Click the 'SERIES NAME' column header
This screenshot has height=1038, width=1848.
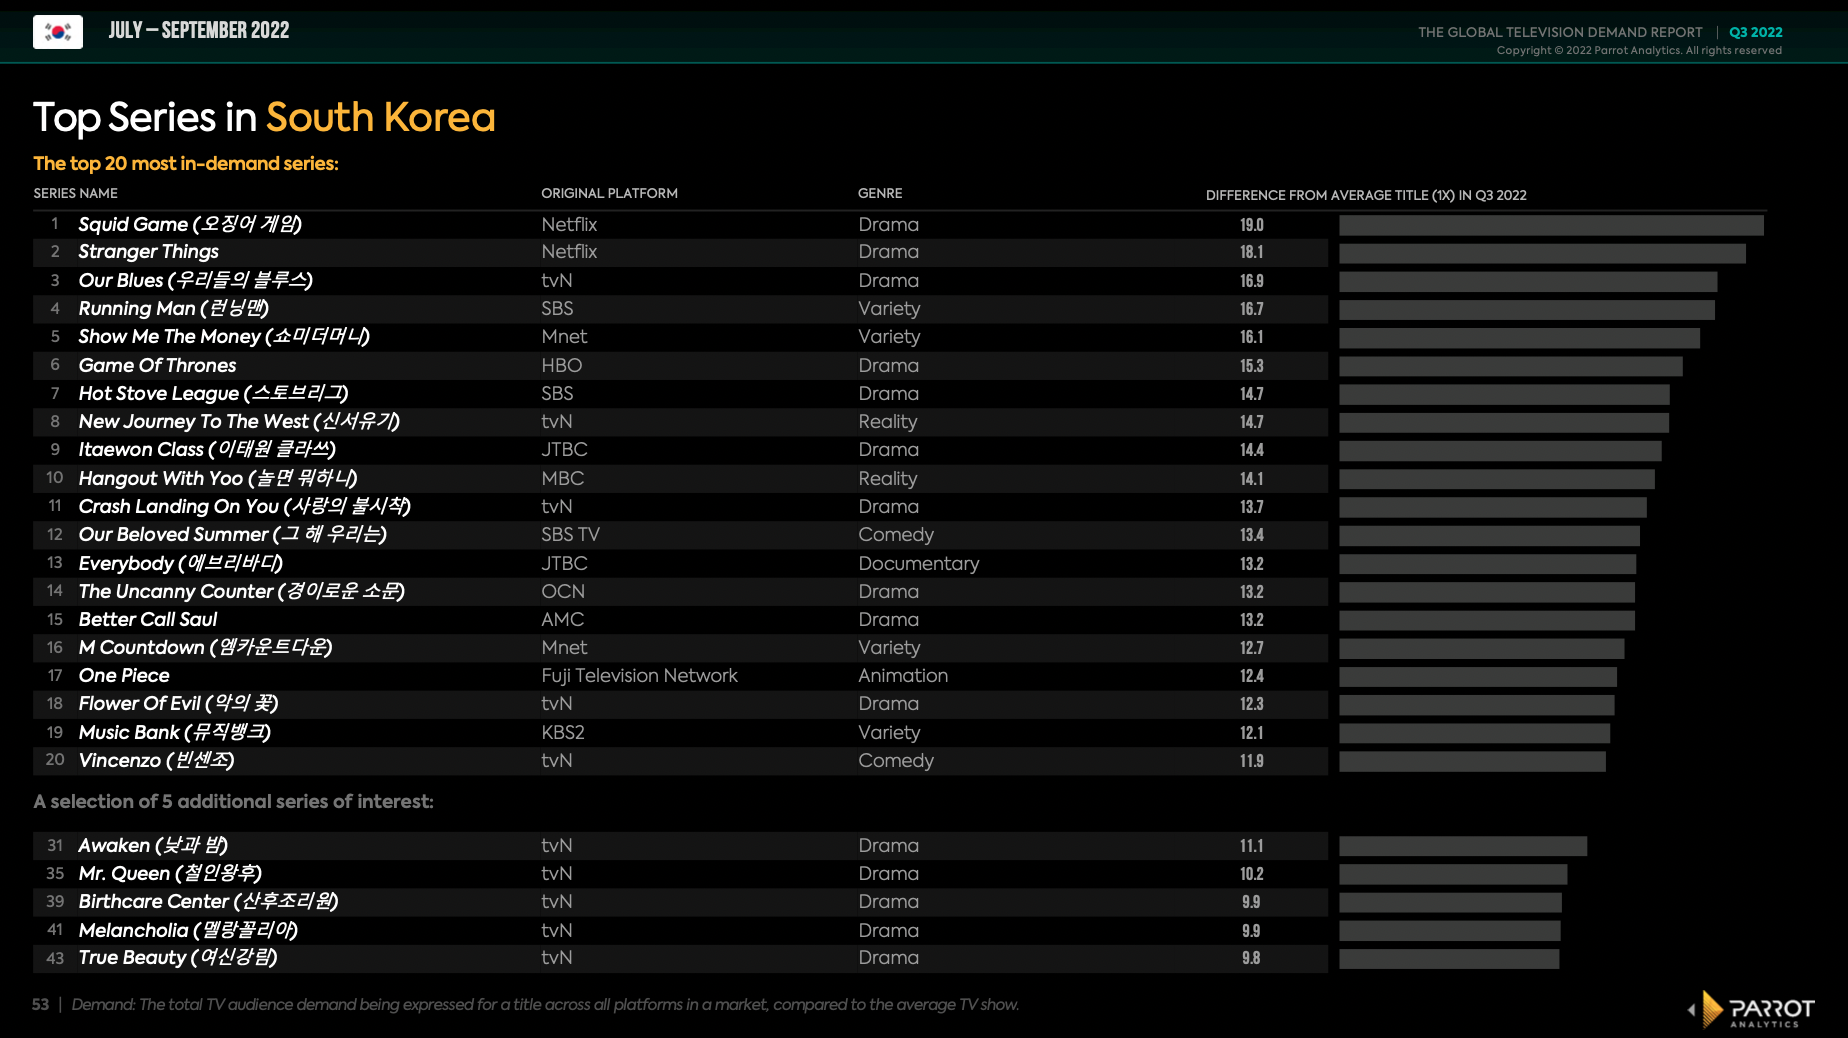pyautogui.click(x=76, y=193)
